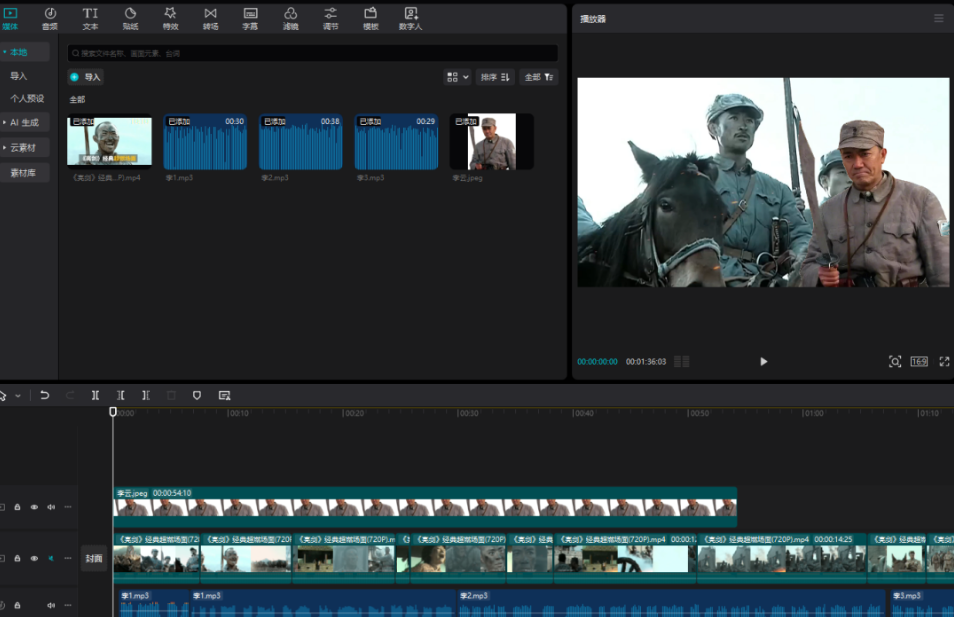Redo the last undone edit
This screenshot has width=954, height=617.
pos(70,396)
